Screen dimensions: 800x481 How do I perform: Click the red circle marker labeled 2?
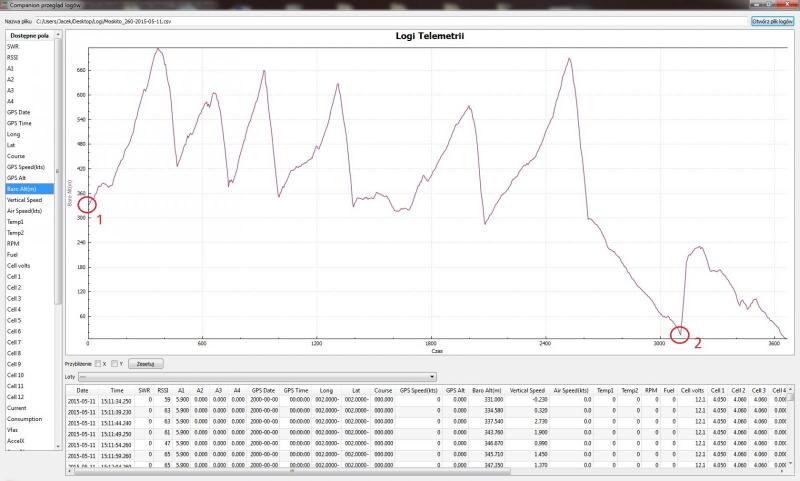pos(680,334)
